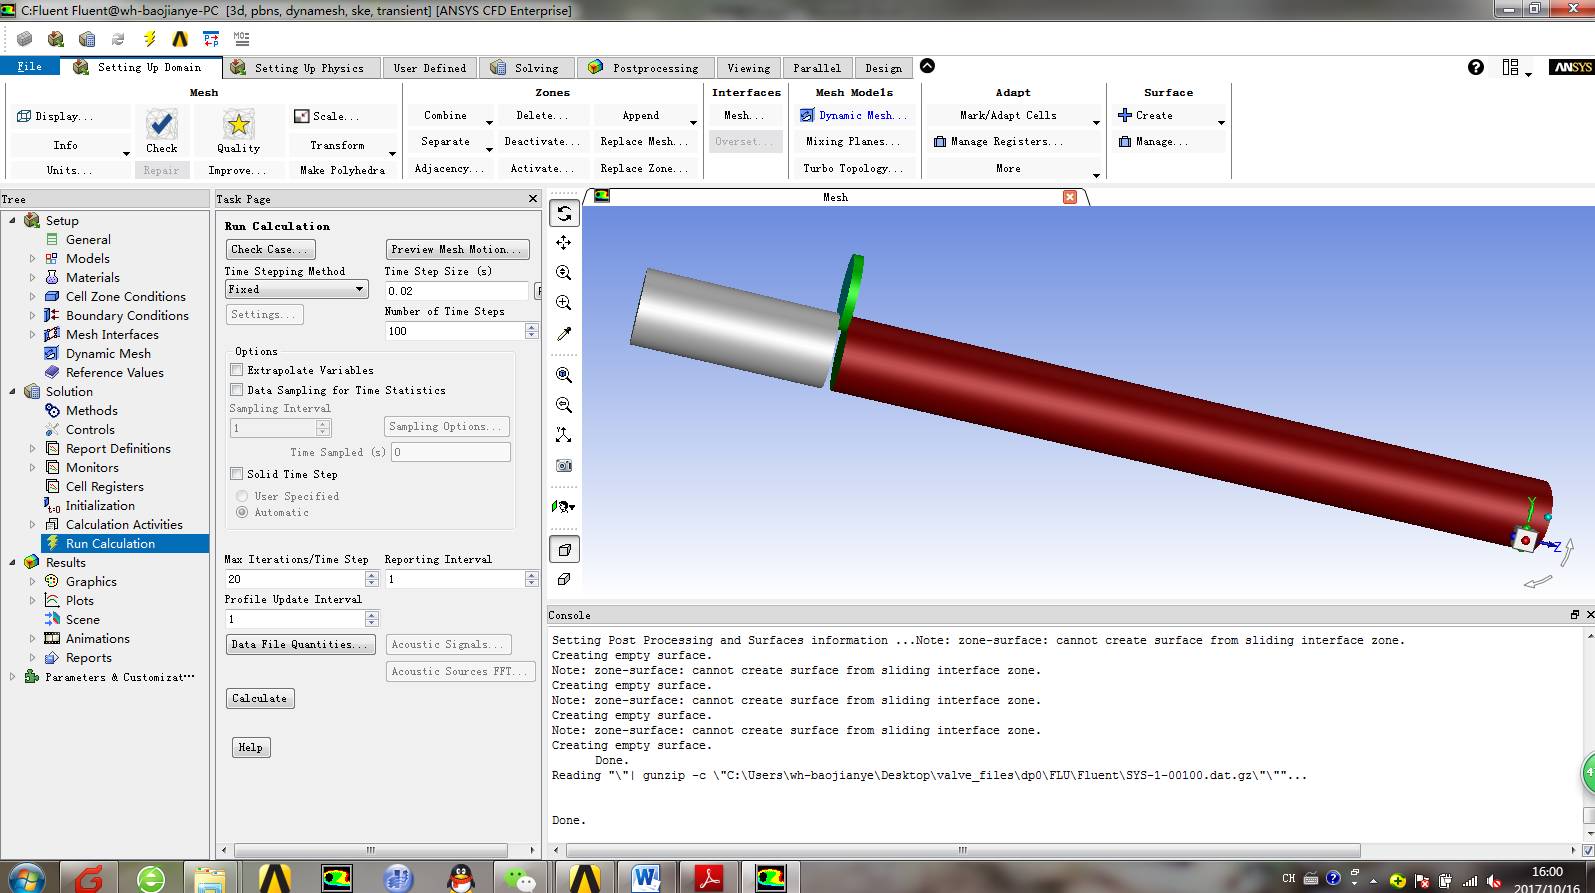Click the grey mesh block toolbar icon
This screenshot has width=1595, height=893.
(25, 39)
